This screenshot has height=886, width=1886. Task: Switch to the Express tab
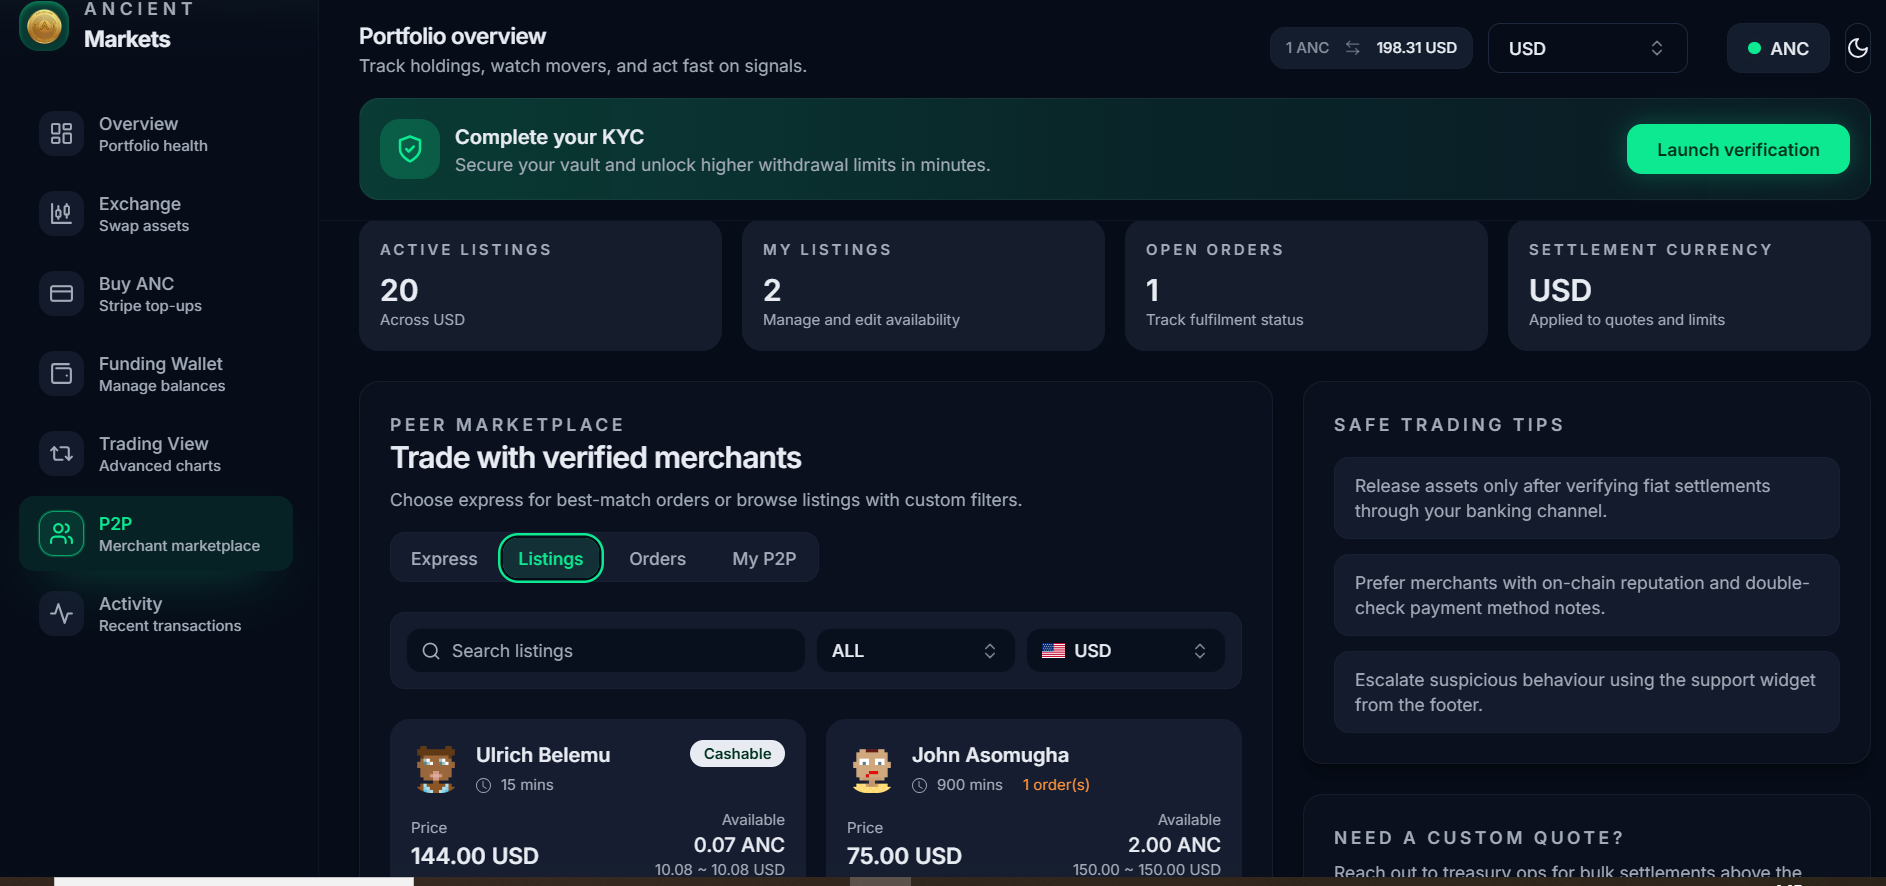coord(444,559)
